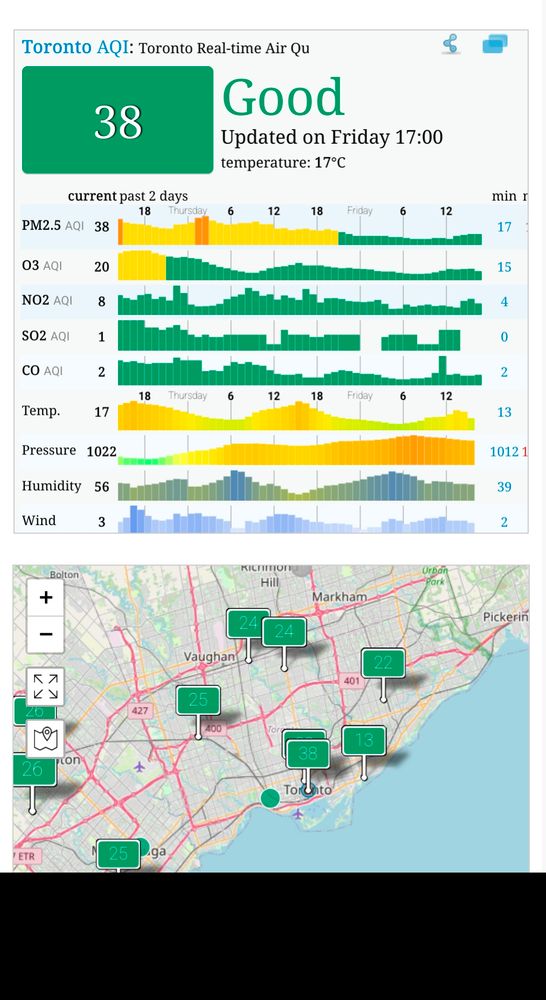Click the NO2 history bar chart
The image size is (546, 1000).
click(x=300, y=300)
